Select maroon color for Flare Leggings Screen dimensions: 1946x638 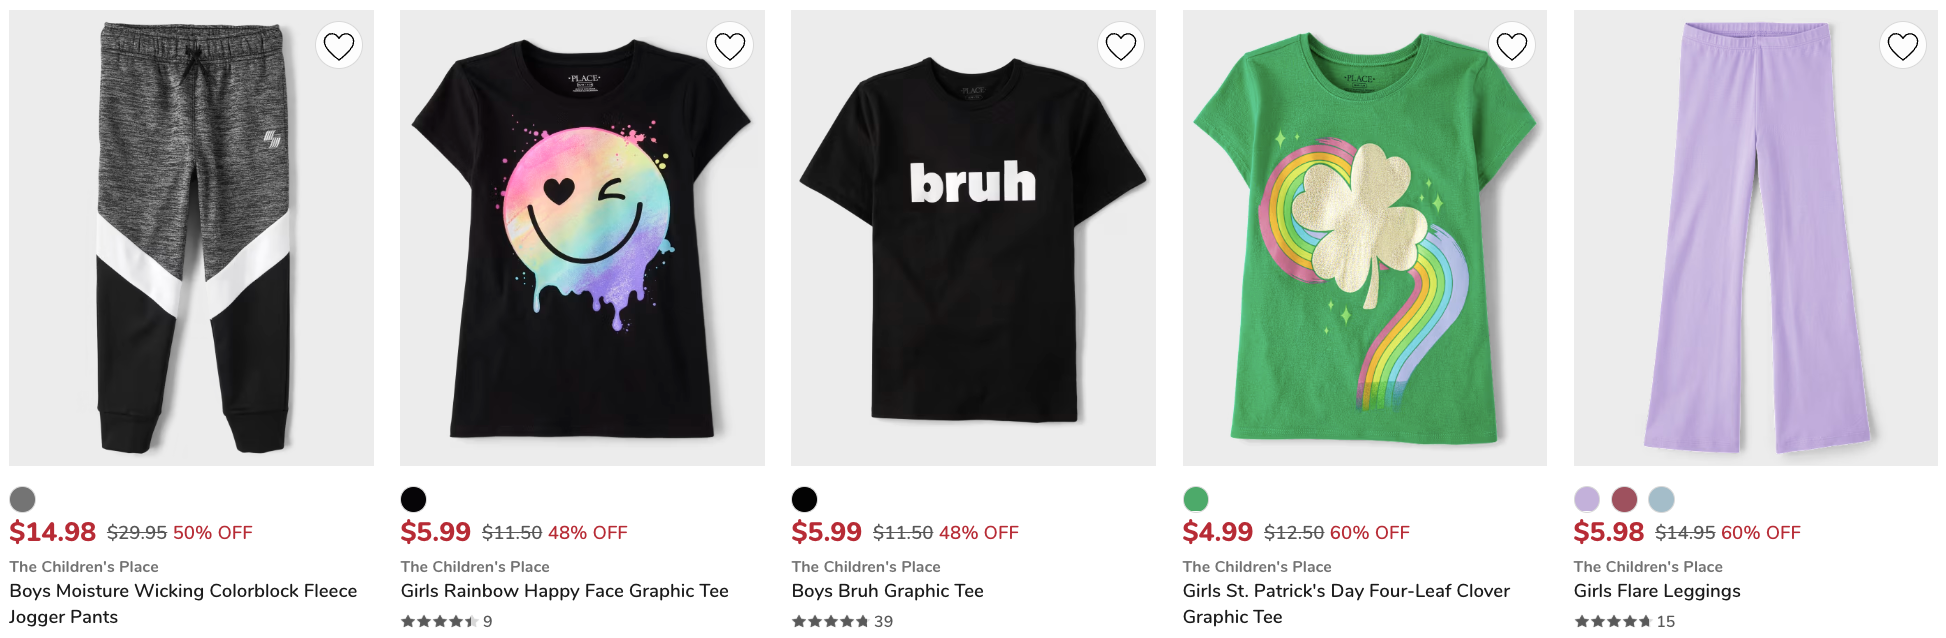pos(1624,499)
